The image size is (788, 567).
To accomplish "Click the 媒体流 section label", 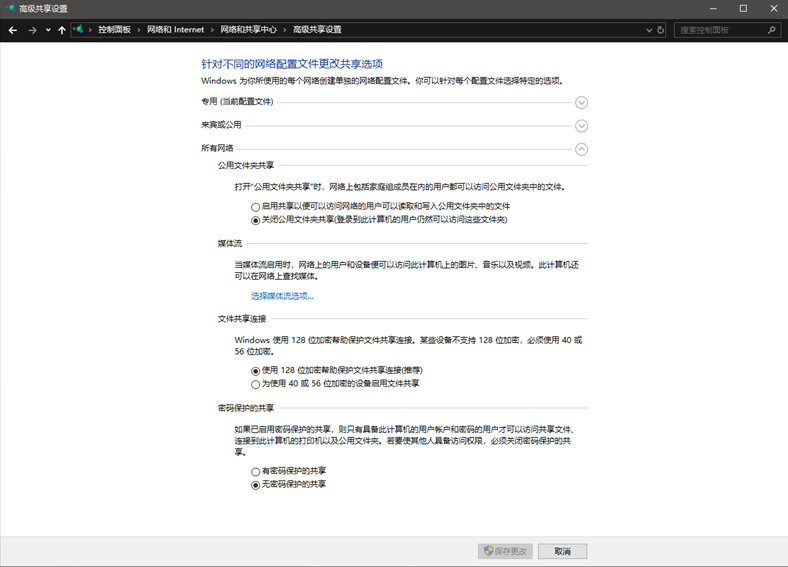I will pyautogui.click(x=230, y=243).
